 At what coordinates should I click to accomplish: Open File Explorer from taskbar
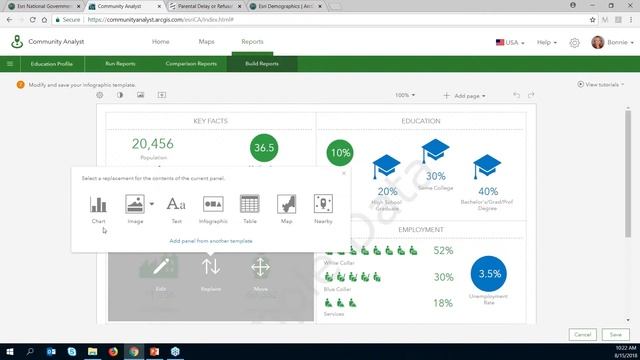pyautogui.click(x=93, y=351)
